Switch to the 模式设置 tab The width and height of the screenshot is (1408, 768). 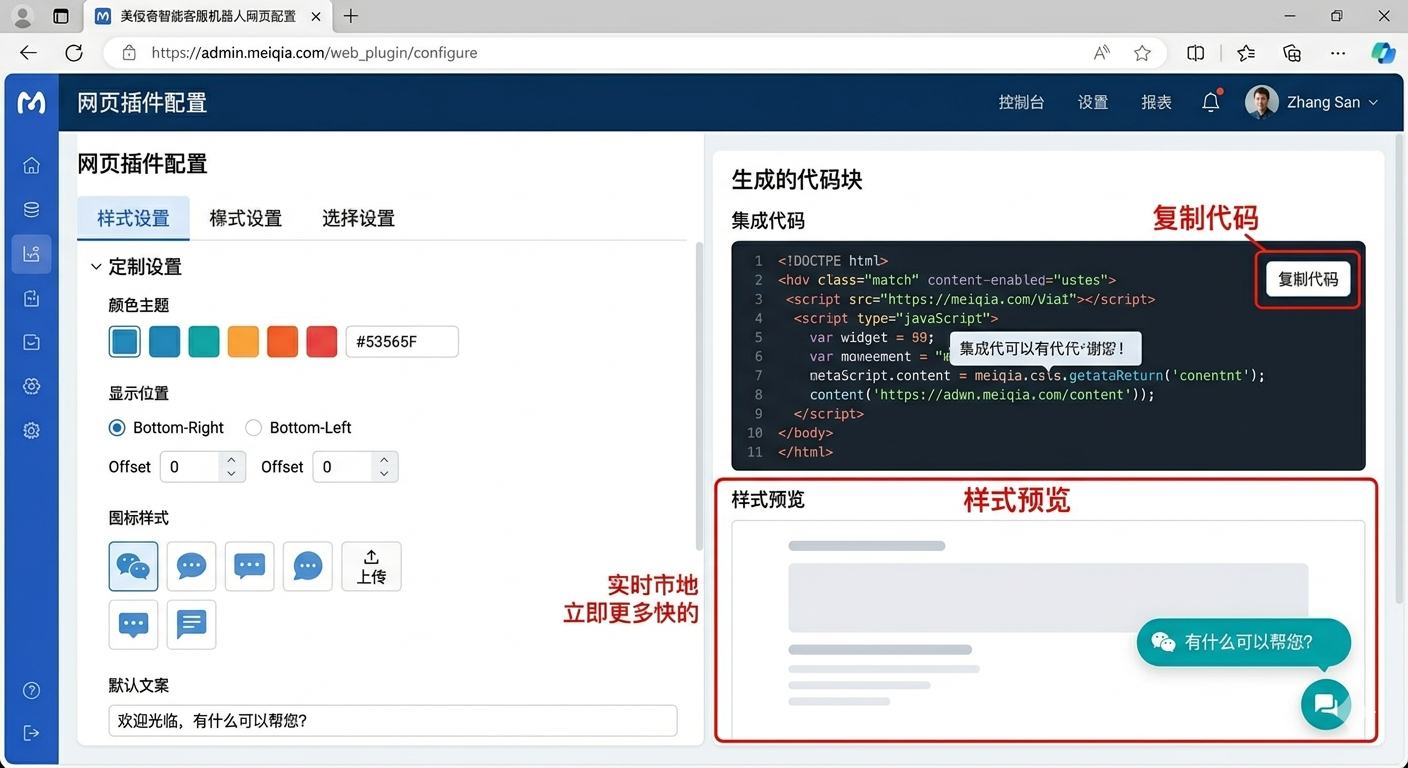coord(245,218)
